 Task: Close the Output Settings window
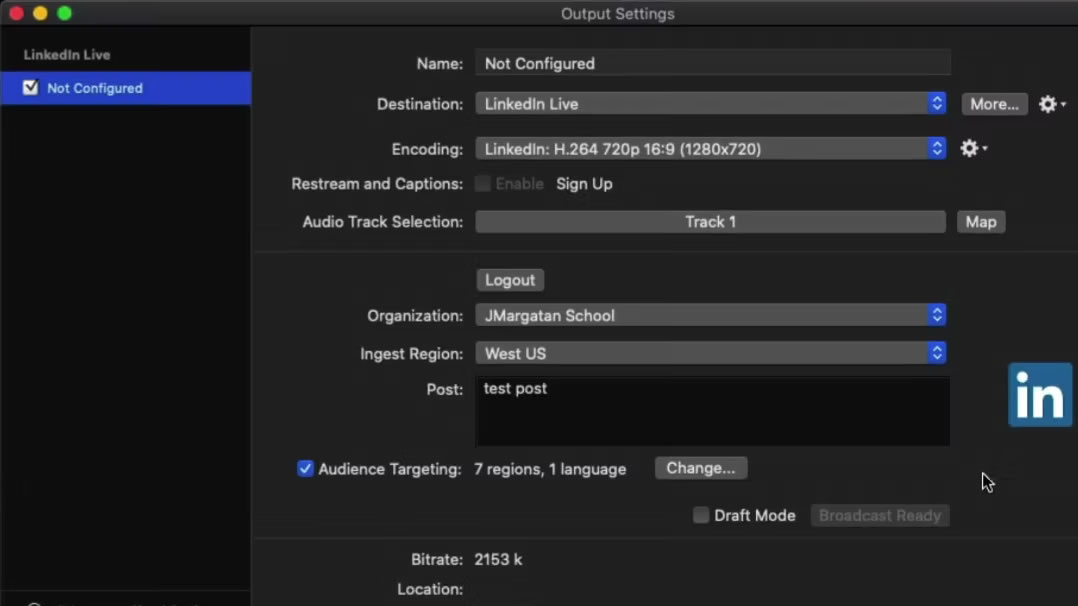(x=16, y=13)
